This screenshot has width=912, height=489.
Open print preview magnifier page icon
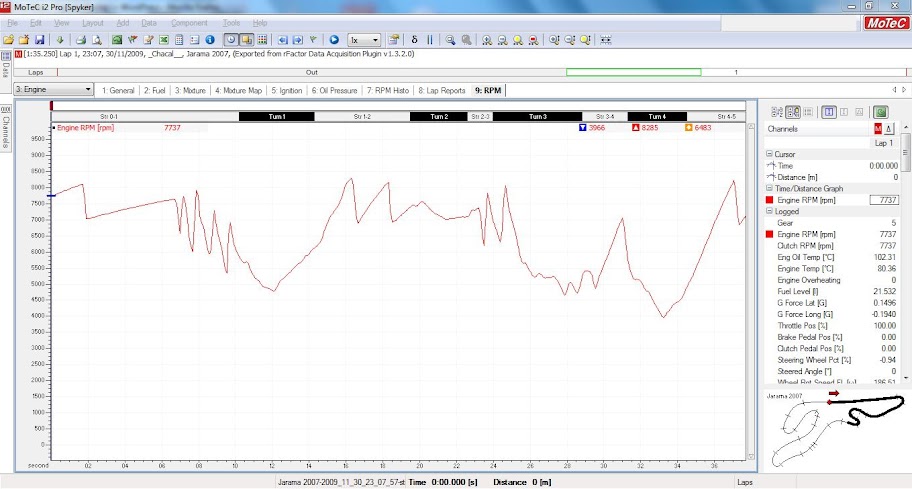pyautogui.click(x=97, y=40)
